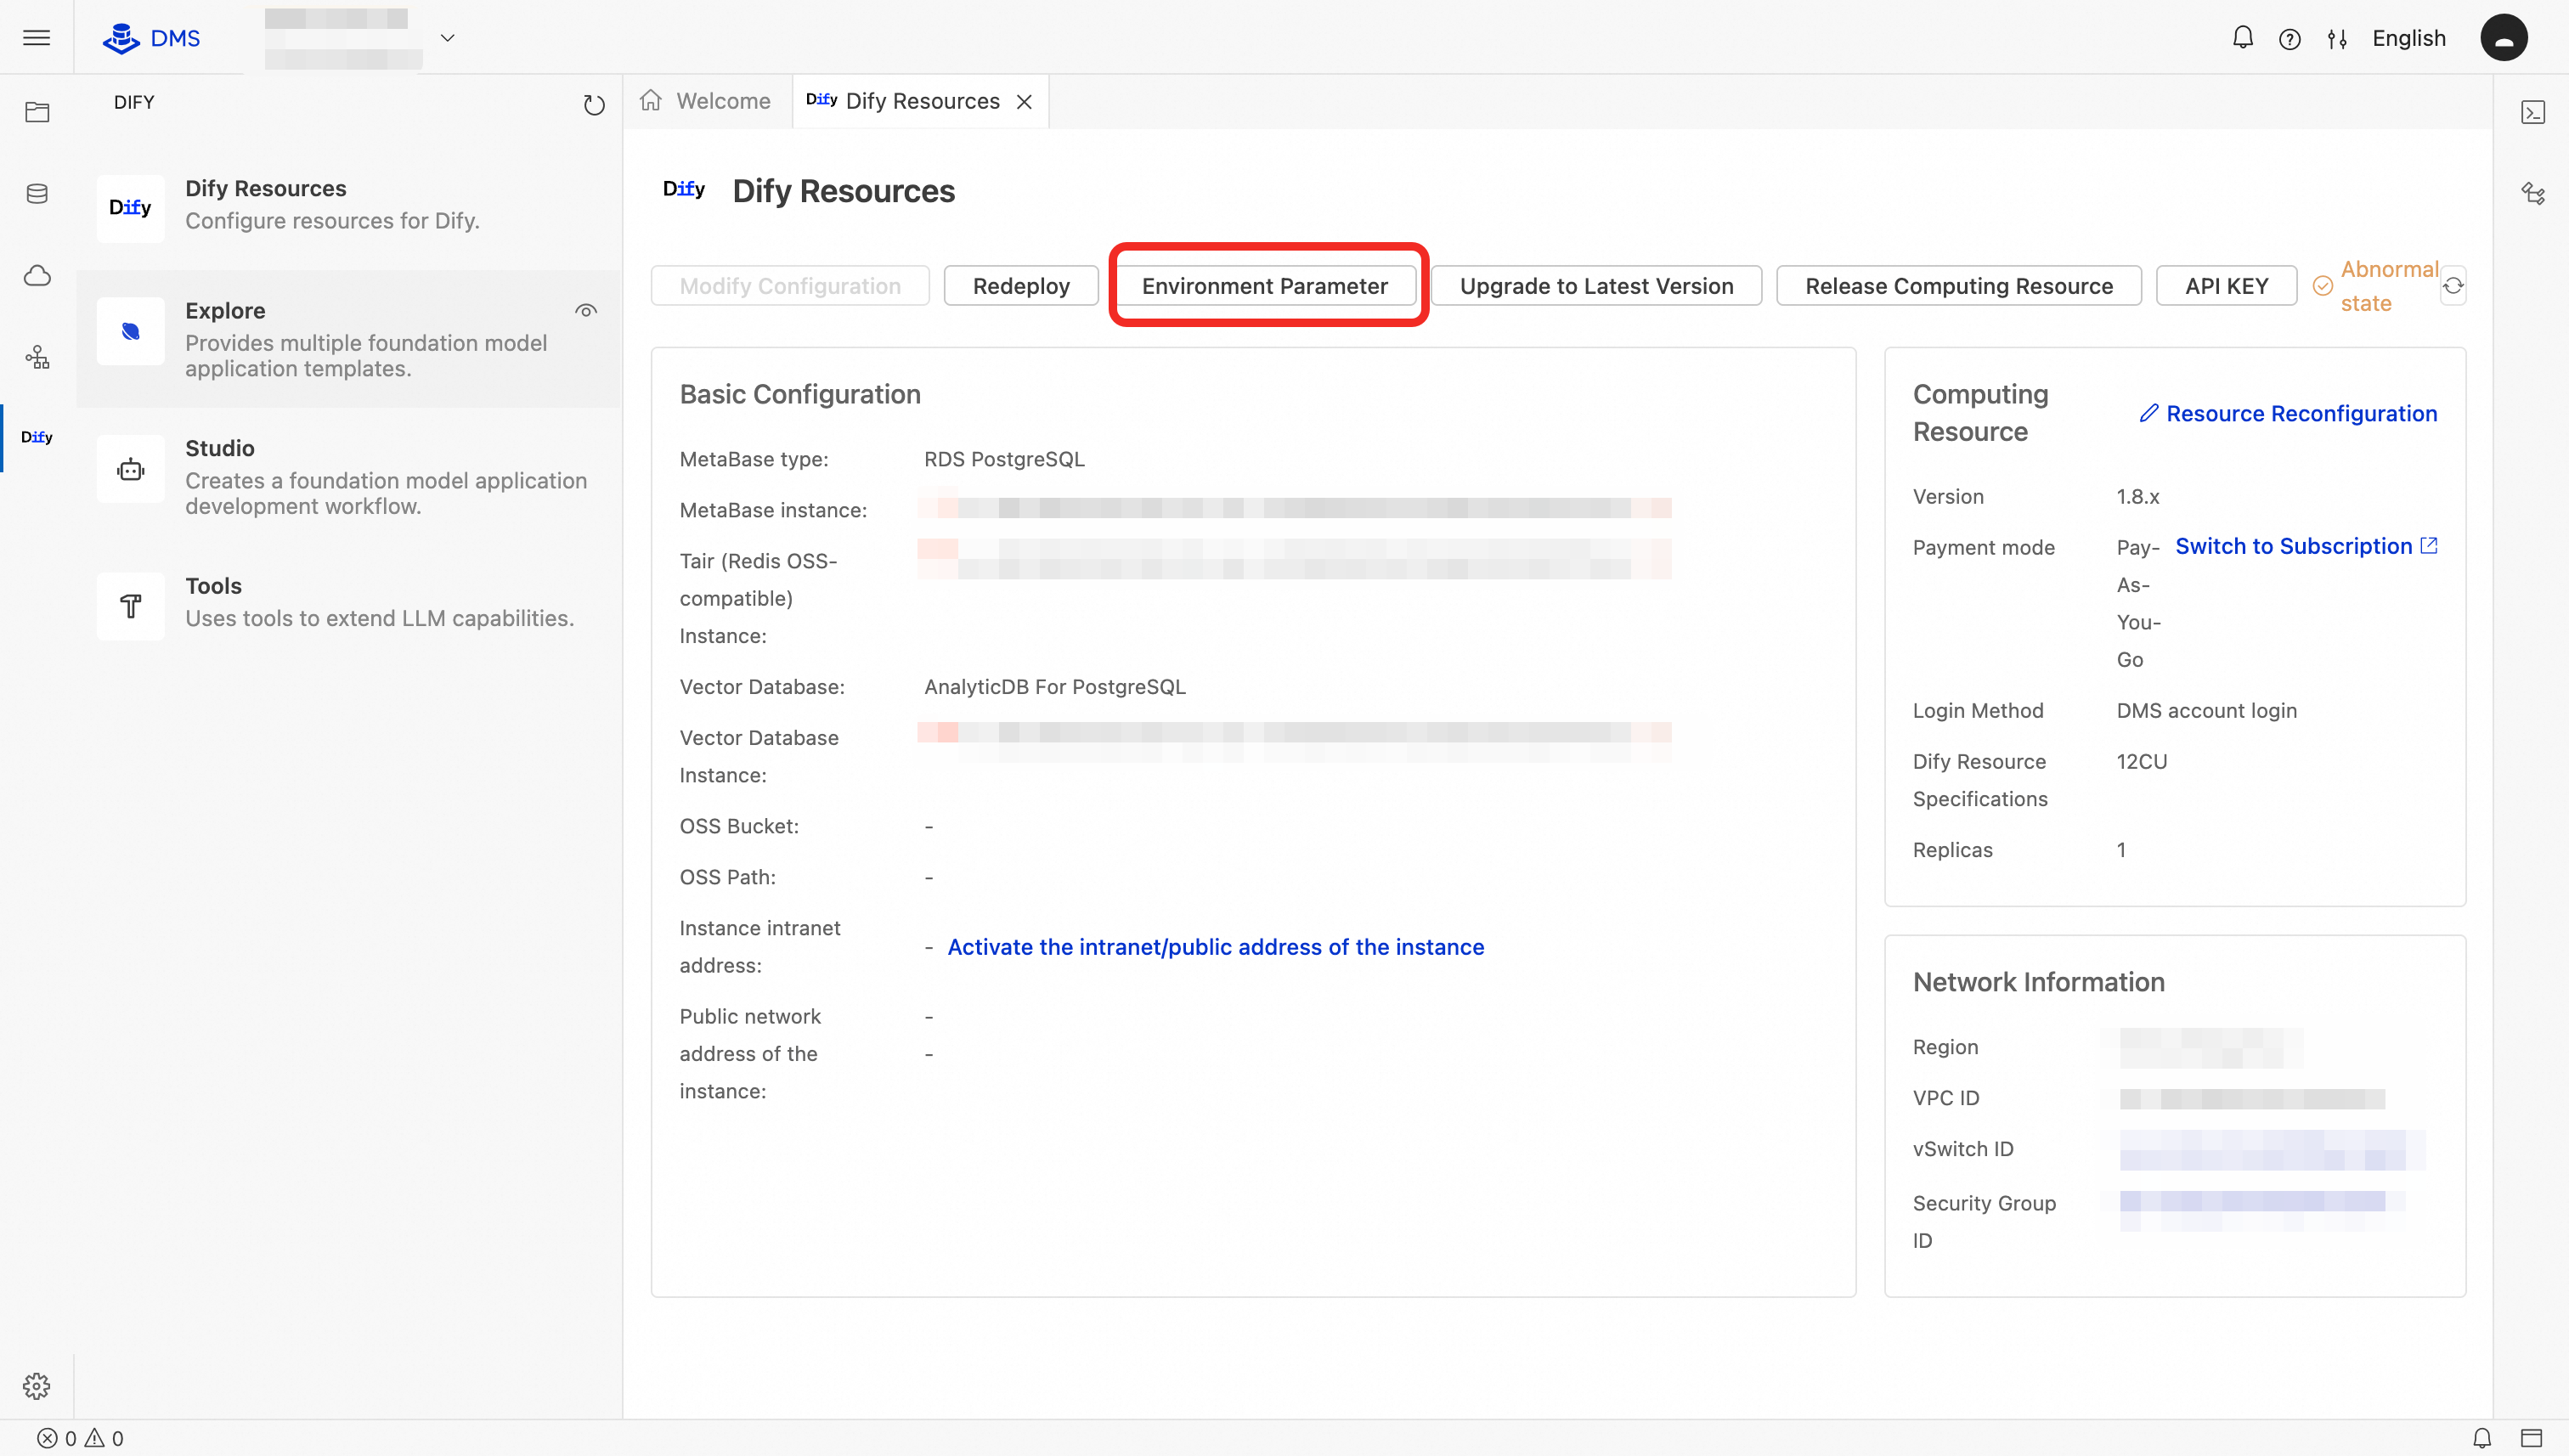The height and width of the screenshot is (1456, 2569).
Task: Click the Environment Parameter button
Action: tap(1265, 285)
